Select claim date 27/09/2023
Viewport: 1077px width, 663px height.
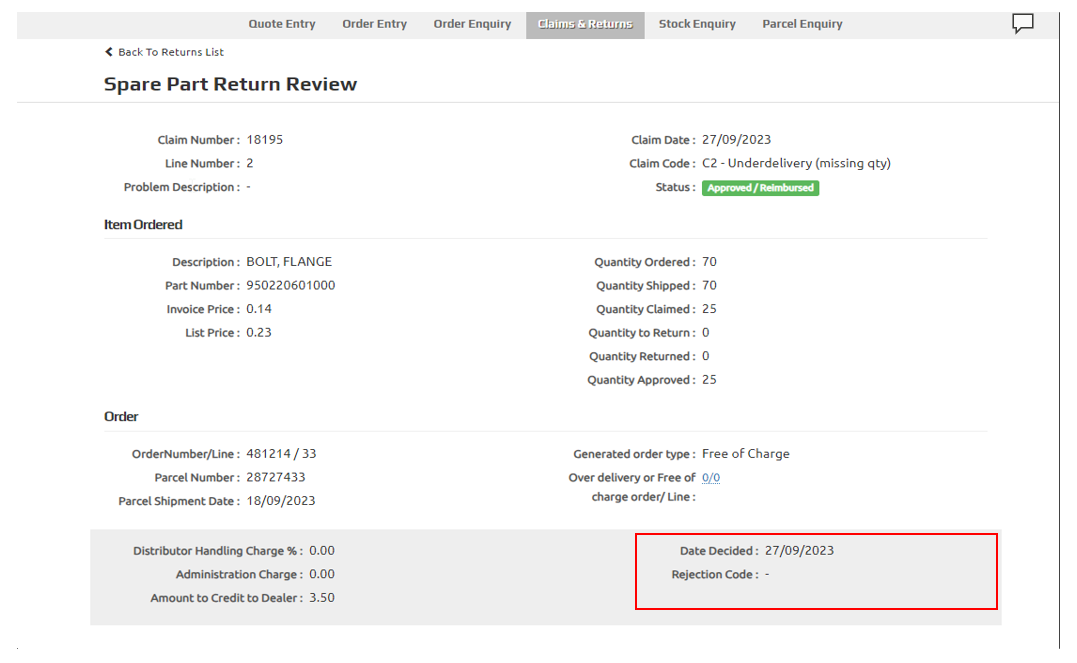click(x=736, y=139)
